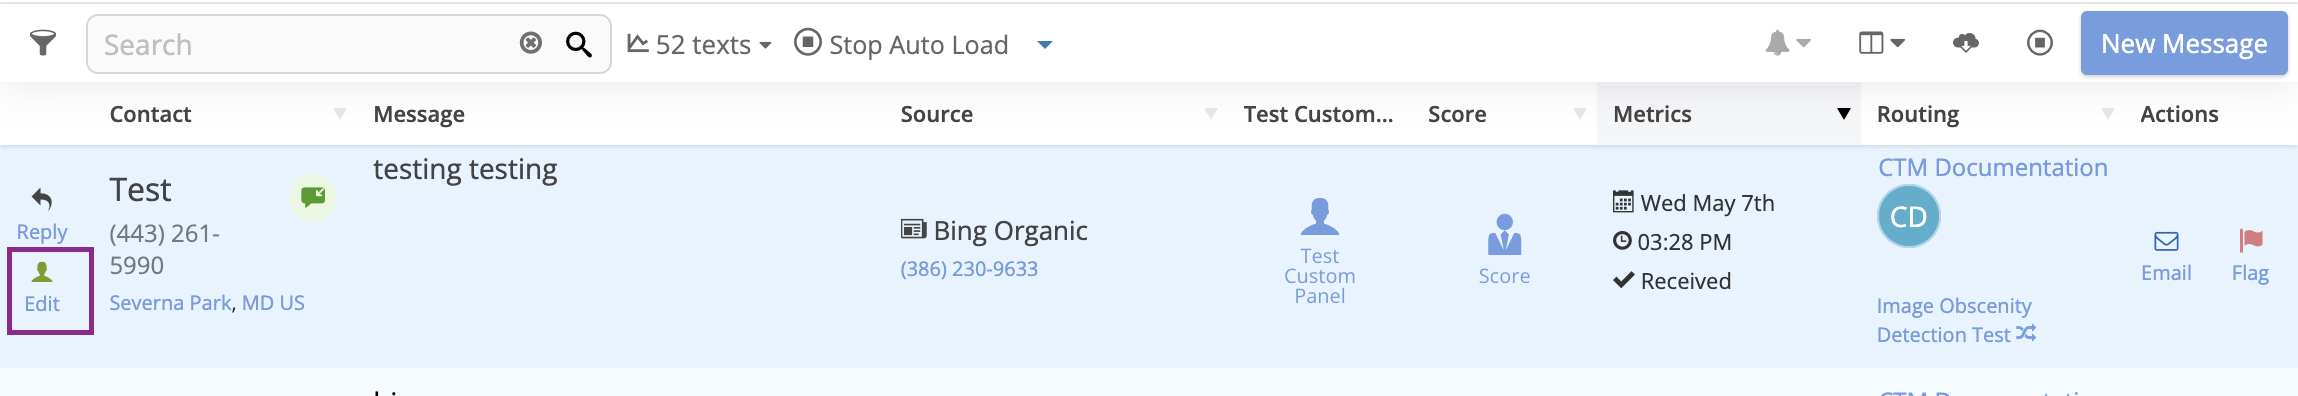
Task: Open the CTM Documentation link
Action: pyautogui.click(x=1992, y=167)
